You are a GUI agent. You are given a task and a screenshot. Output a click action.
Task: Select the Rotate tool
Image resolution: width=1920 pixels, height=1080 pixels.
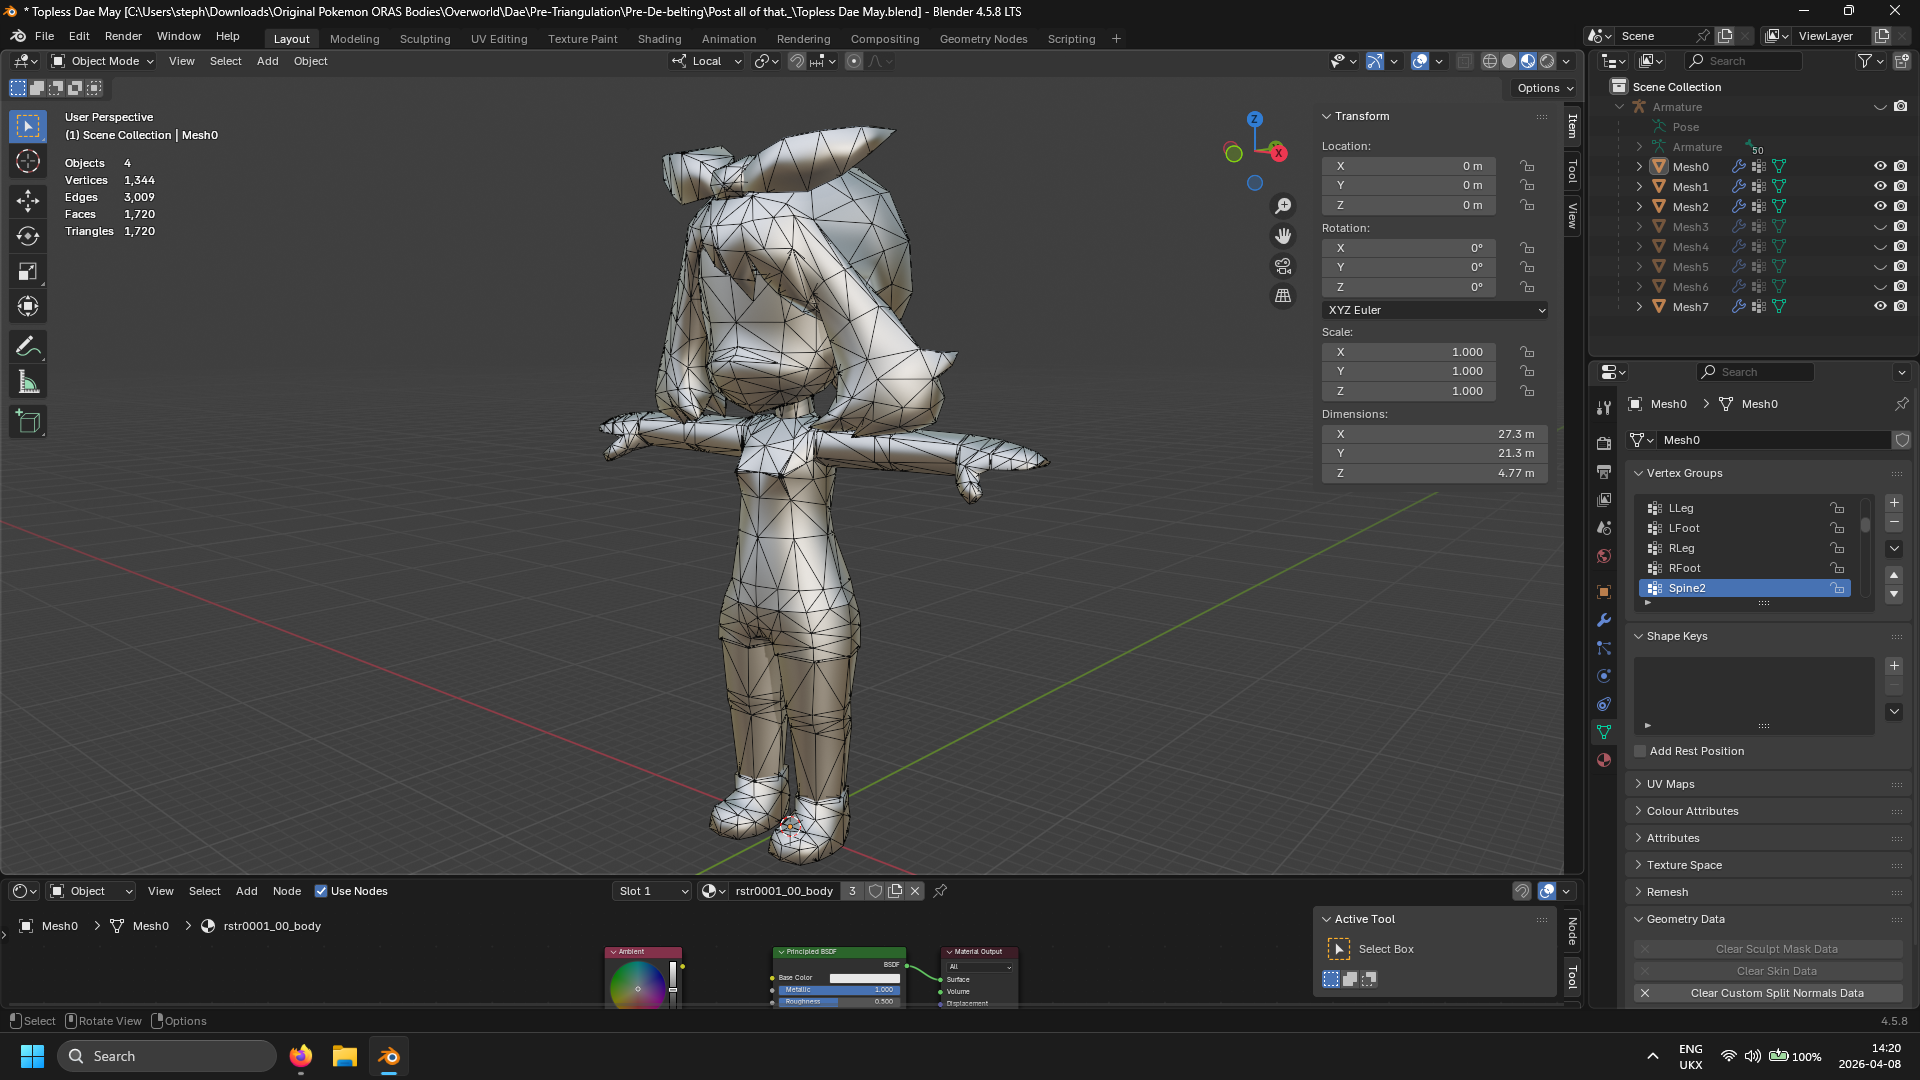point(28,236)
